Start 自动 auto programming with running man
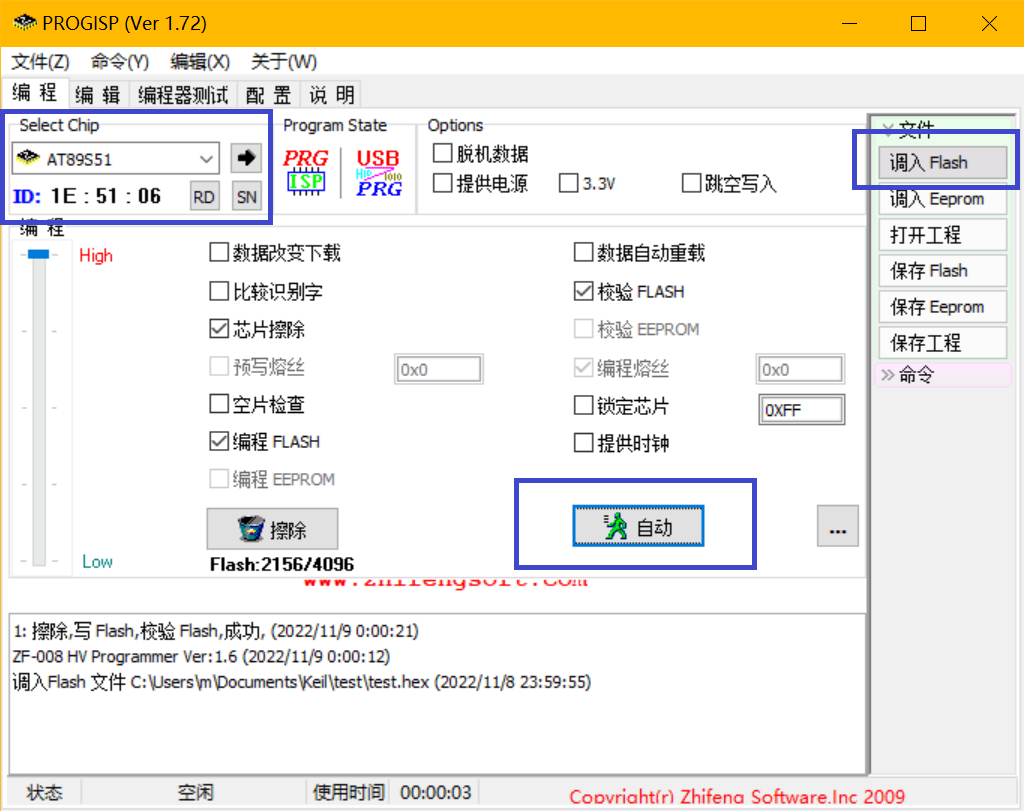 click(638, 527)
